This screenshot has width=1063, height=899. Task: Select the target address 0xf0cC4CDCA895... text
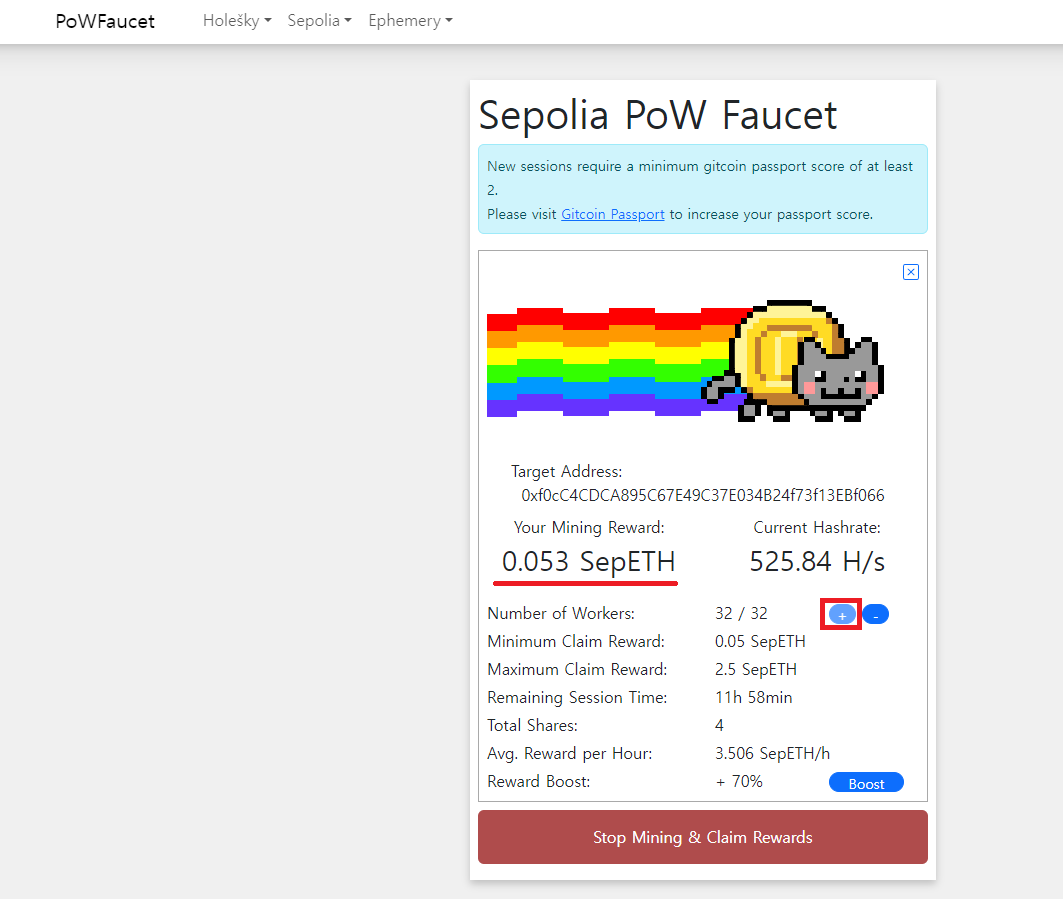(702, 496)
